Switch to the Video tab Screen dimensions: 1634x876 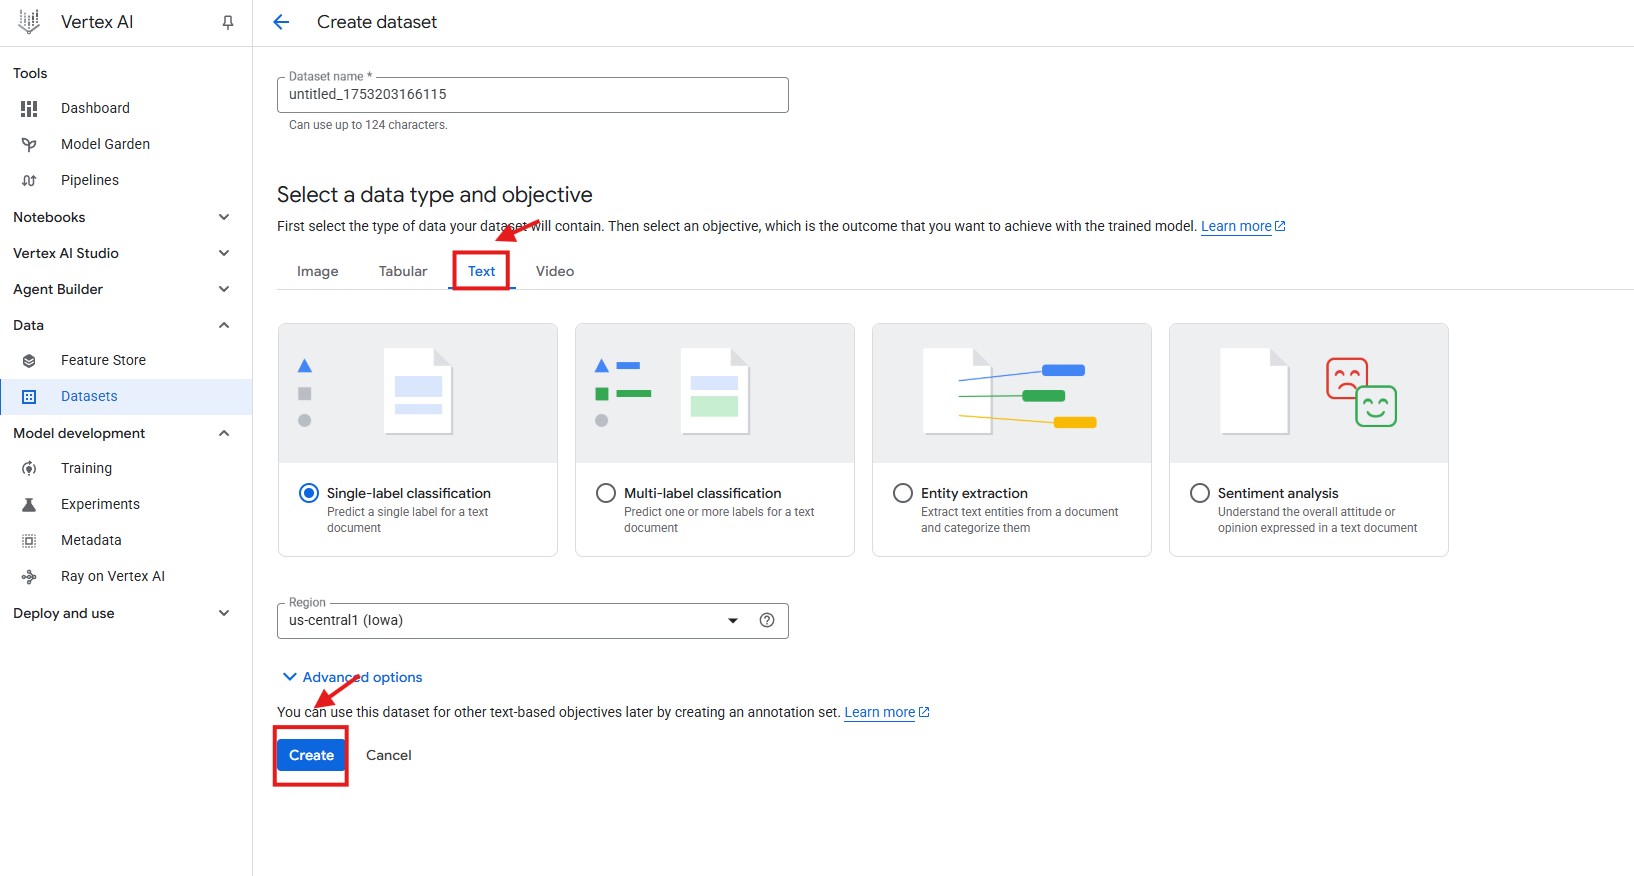click(x=554, y=271)
